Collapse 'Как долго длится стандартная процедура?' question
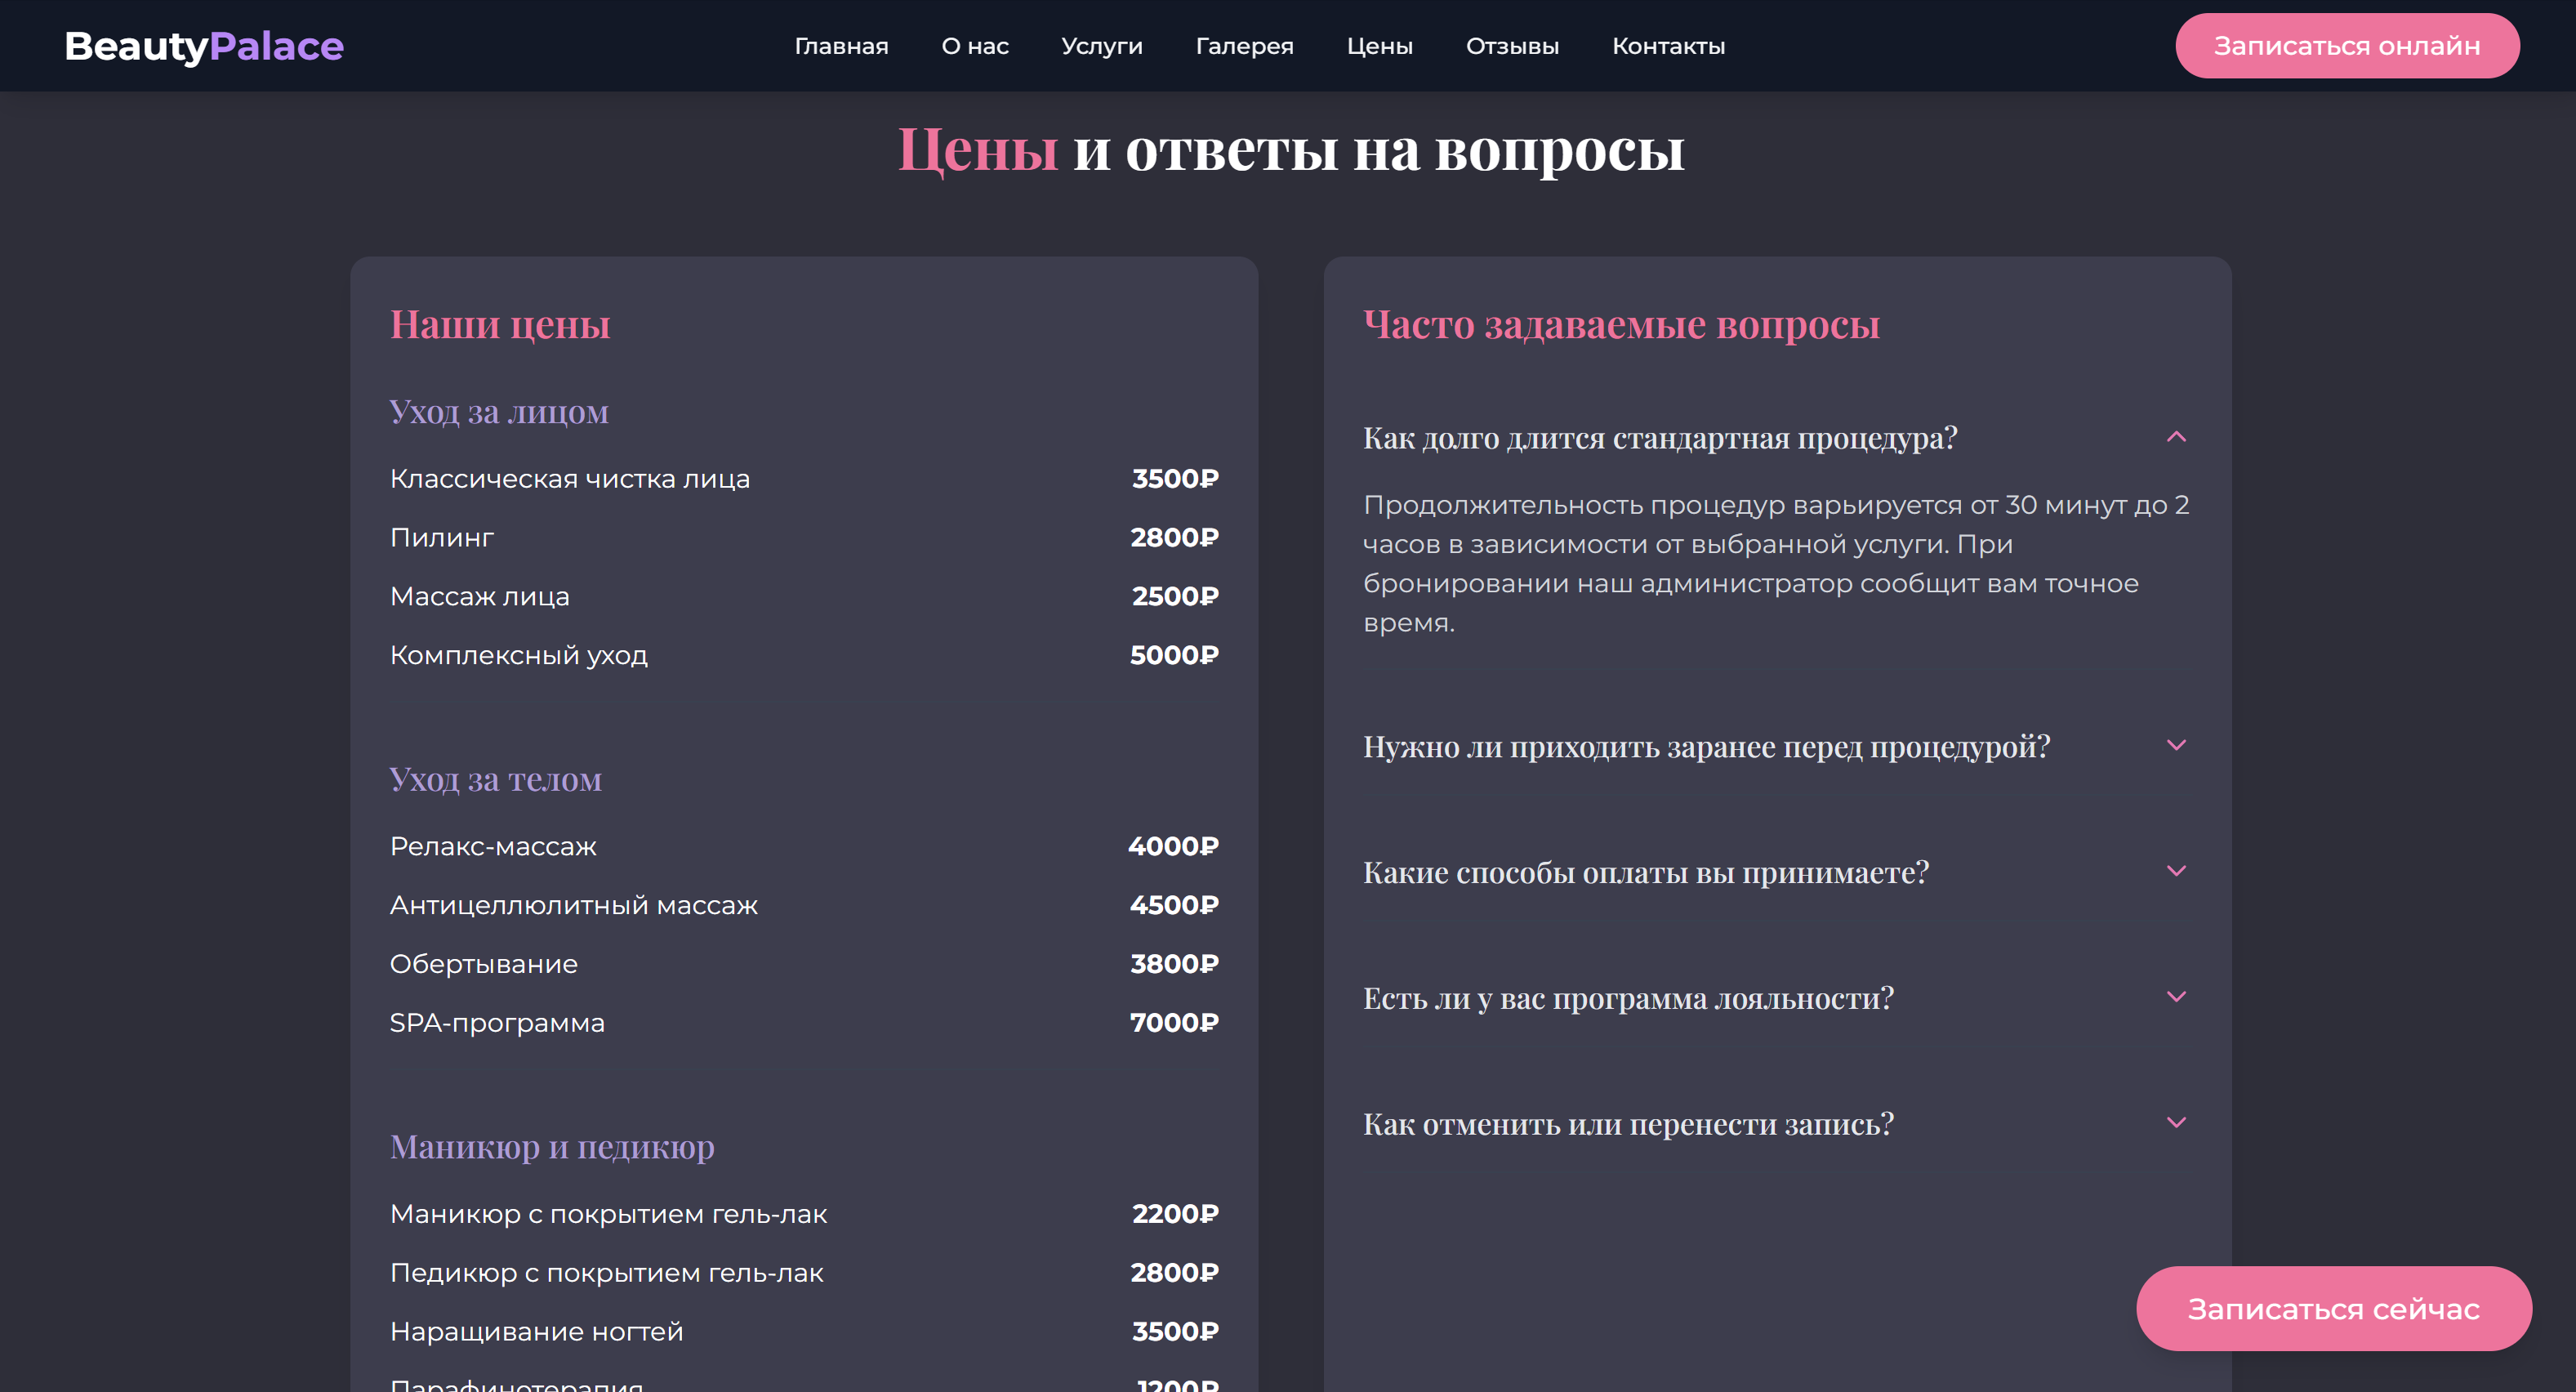The image size is (2576, 1392). tap(1660, 439)
